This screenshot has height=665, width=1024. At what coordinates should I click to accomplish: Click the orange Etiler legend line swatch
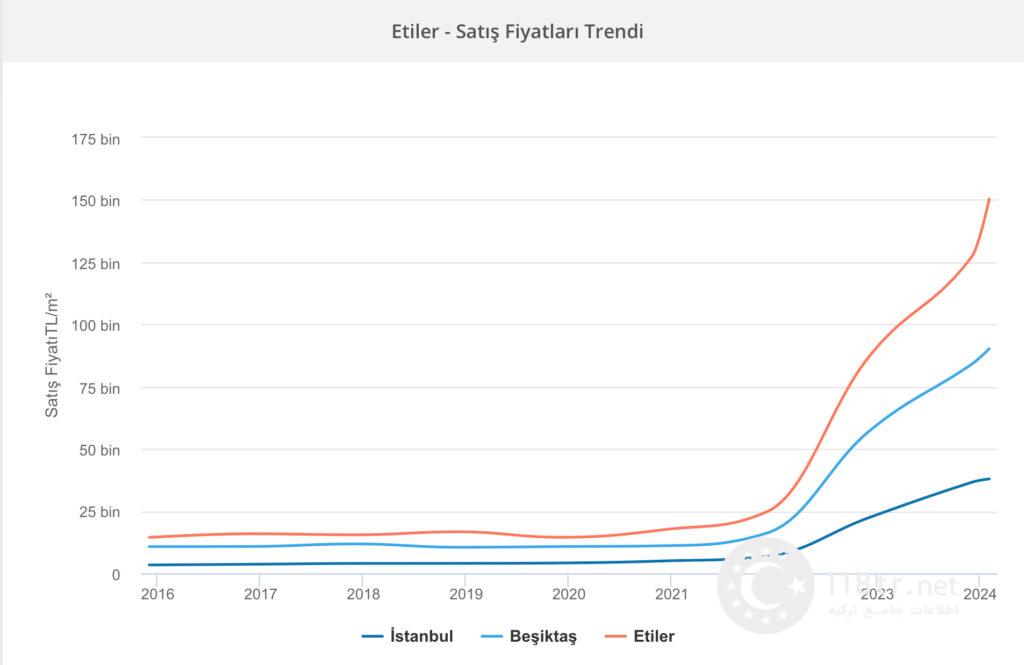click(615, 636)
